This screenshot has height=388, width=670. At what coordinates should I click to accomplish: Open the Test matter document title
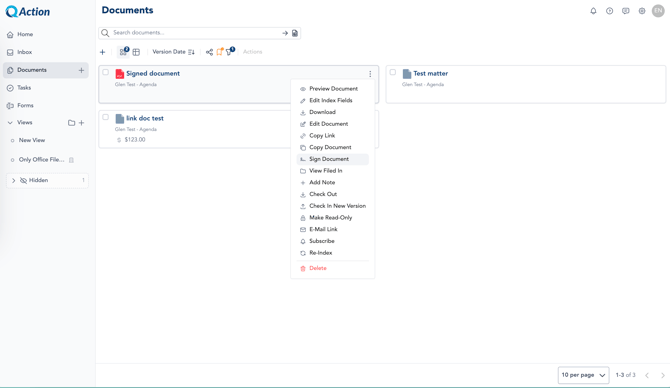tap(431, 73)
